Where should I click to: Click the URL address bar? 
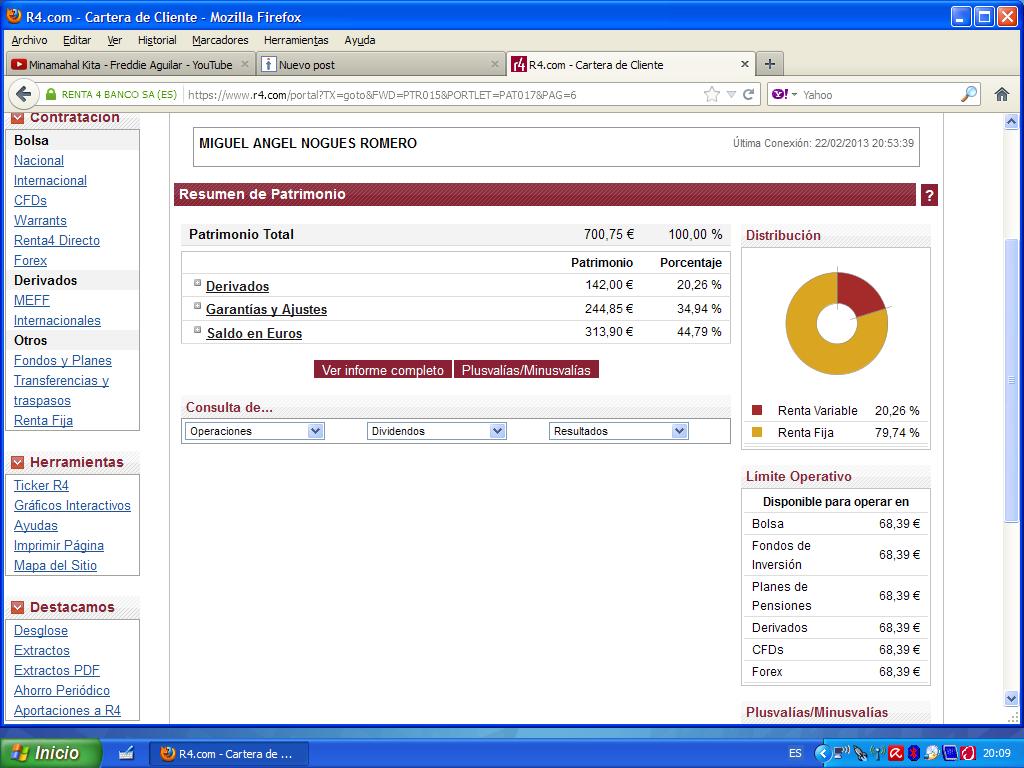pos(440,95)
